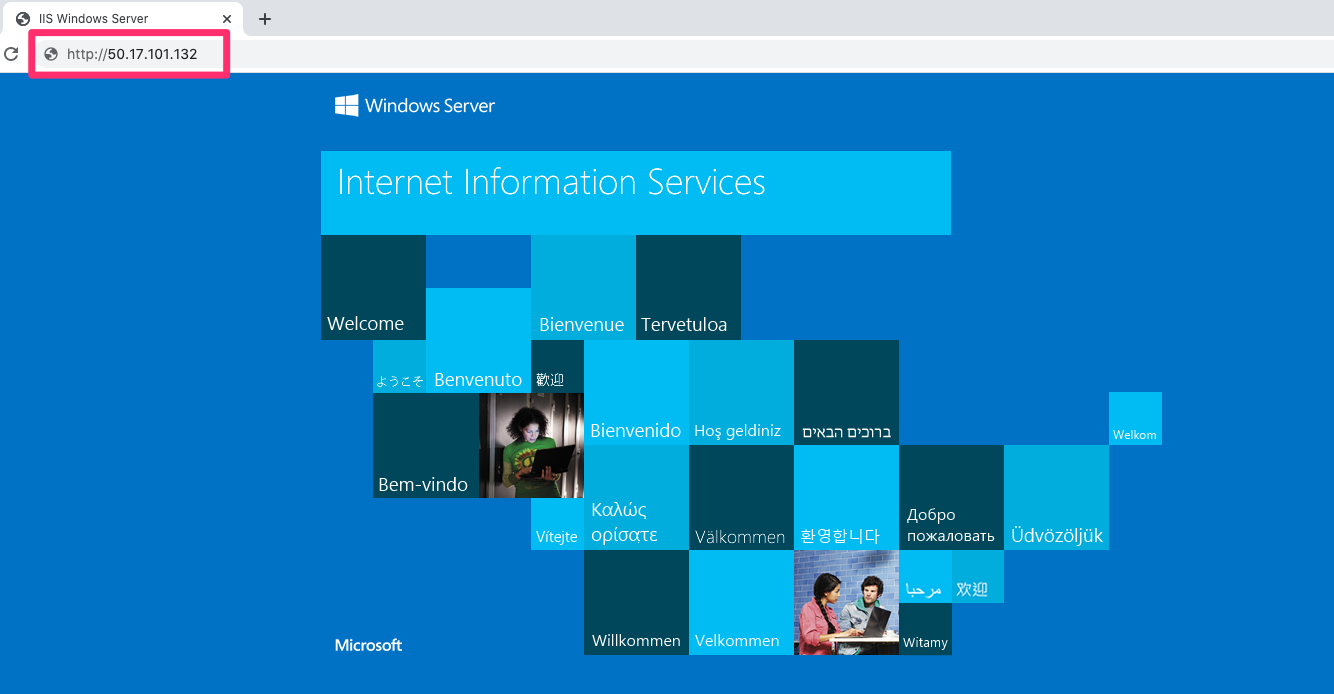Click the Hebrew ברוכים הבאים tile

point(846,392)
